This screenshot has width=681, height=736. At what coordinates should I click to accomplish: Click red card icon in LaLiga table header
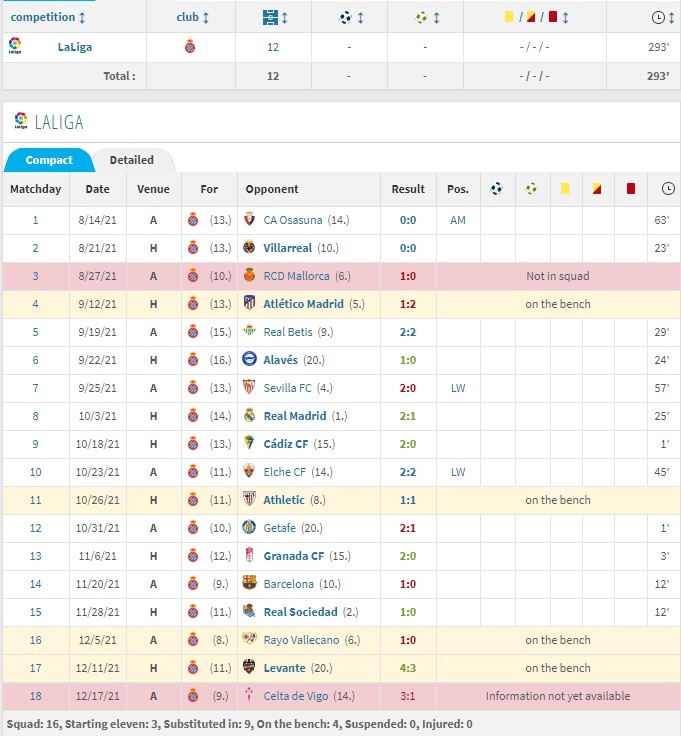[631, 189]
